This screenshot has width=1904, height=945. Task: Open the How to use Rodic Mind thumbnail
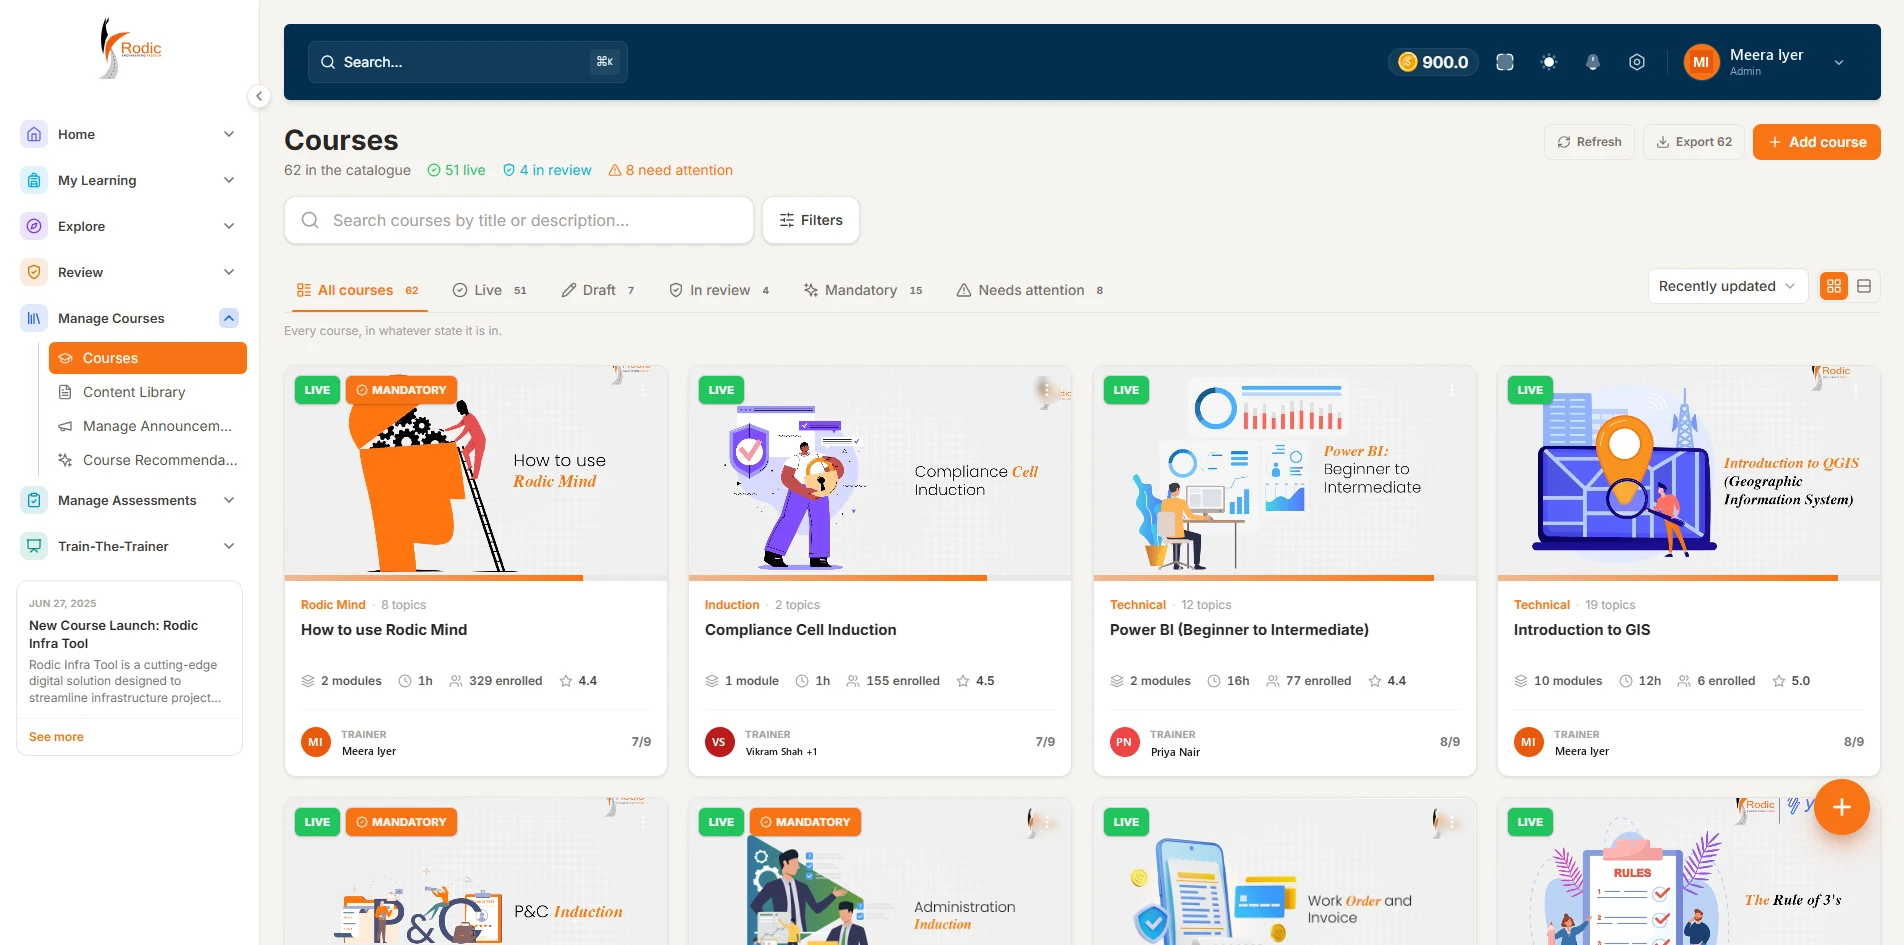[x=476, y=472]
